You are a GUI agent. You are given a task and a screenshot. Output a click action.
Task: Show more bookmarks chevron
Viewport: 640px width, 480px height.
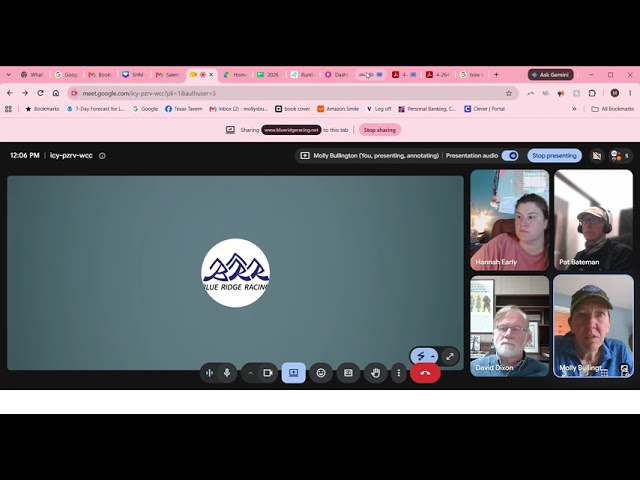point(574,109)
